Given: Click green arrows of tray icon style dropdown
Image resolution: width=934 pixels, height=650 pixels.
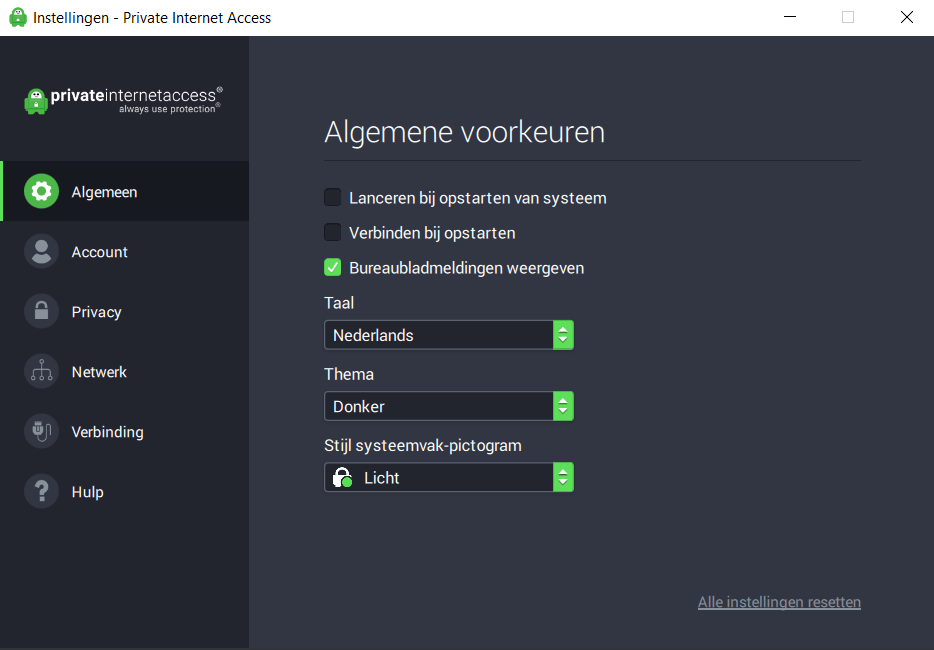Looking at the screenshot, I should coord(563,477).
